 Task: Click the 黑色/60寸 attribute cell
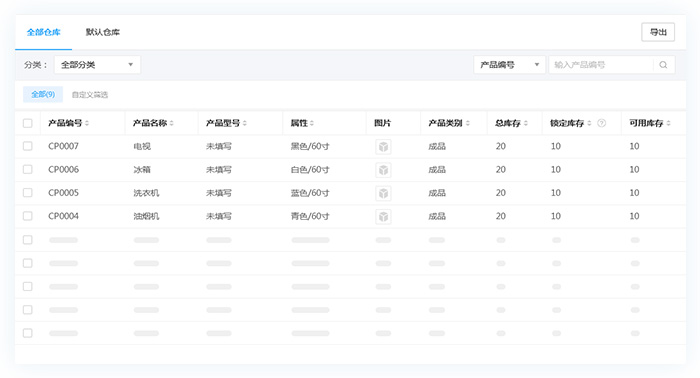[310, 146]
